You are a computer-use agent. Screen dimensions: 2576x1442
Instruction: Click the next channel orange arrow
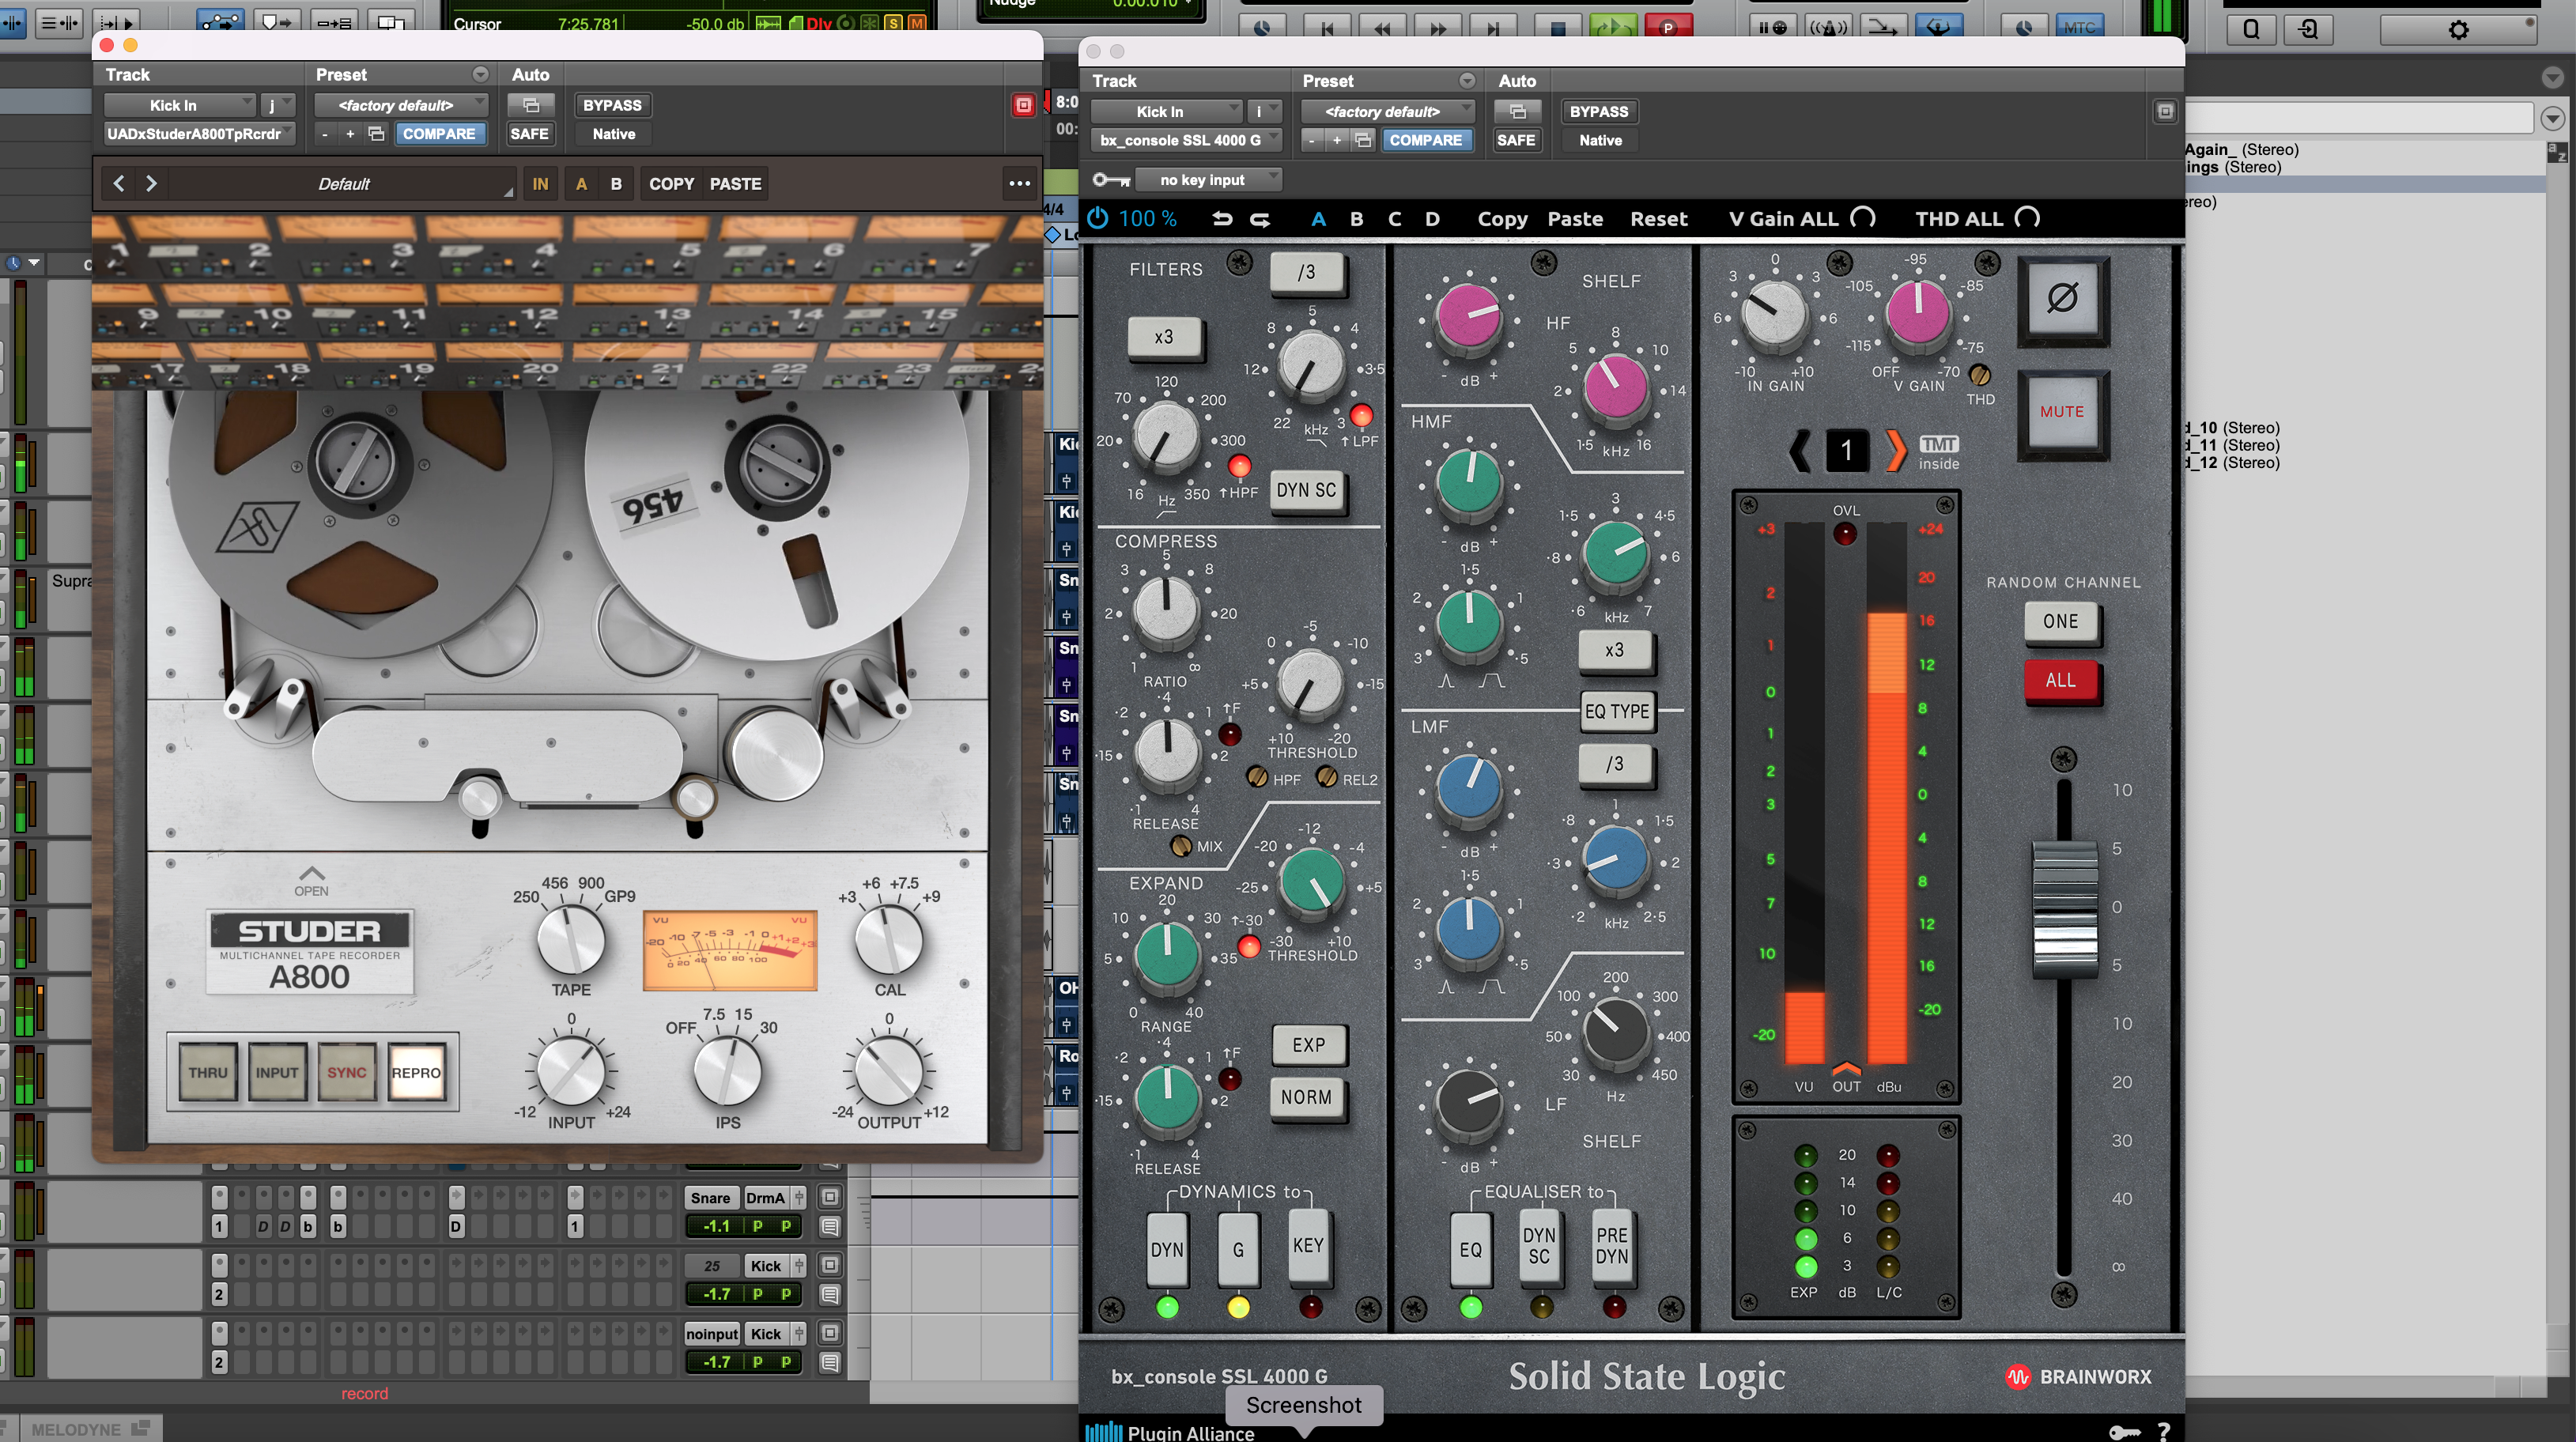[1894, 450]
